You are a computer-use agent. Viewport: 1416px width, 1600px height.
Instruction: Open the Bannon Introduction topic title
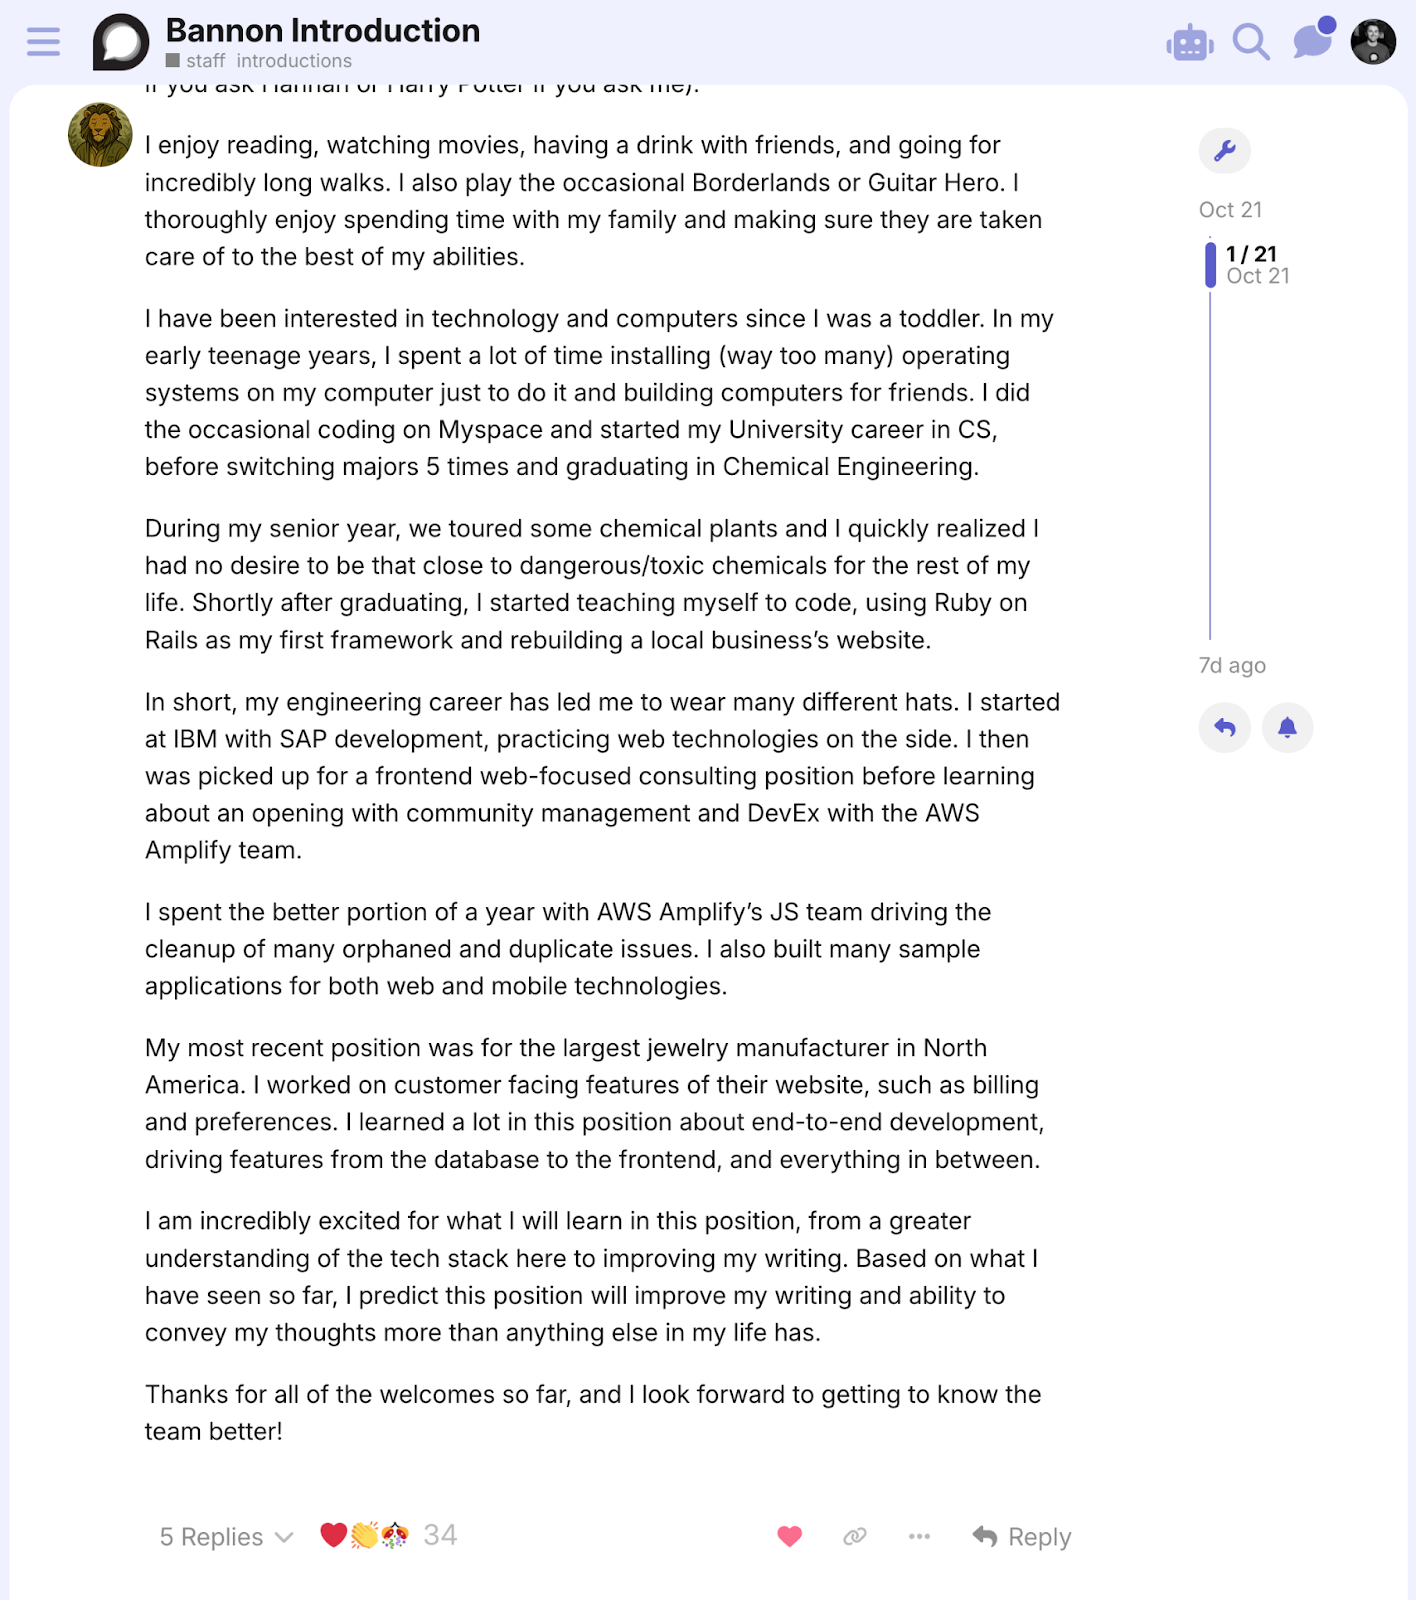click(x=322, y=30)
